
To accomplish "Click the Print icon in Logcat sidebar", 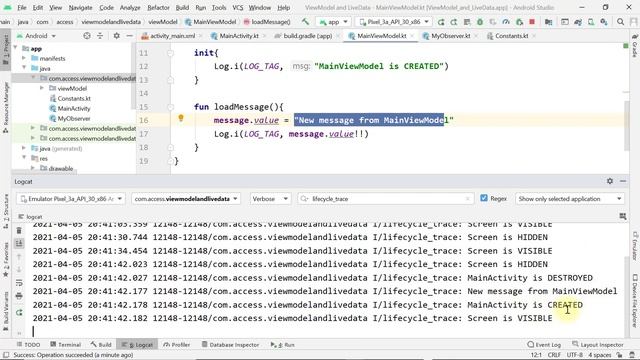I will pyautogui.click(x=19, y=296).
